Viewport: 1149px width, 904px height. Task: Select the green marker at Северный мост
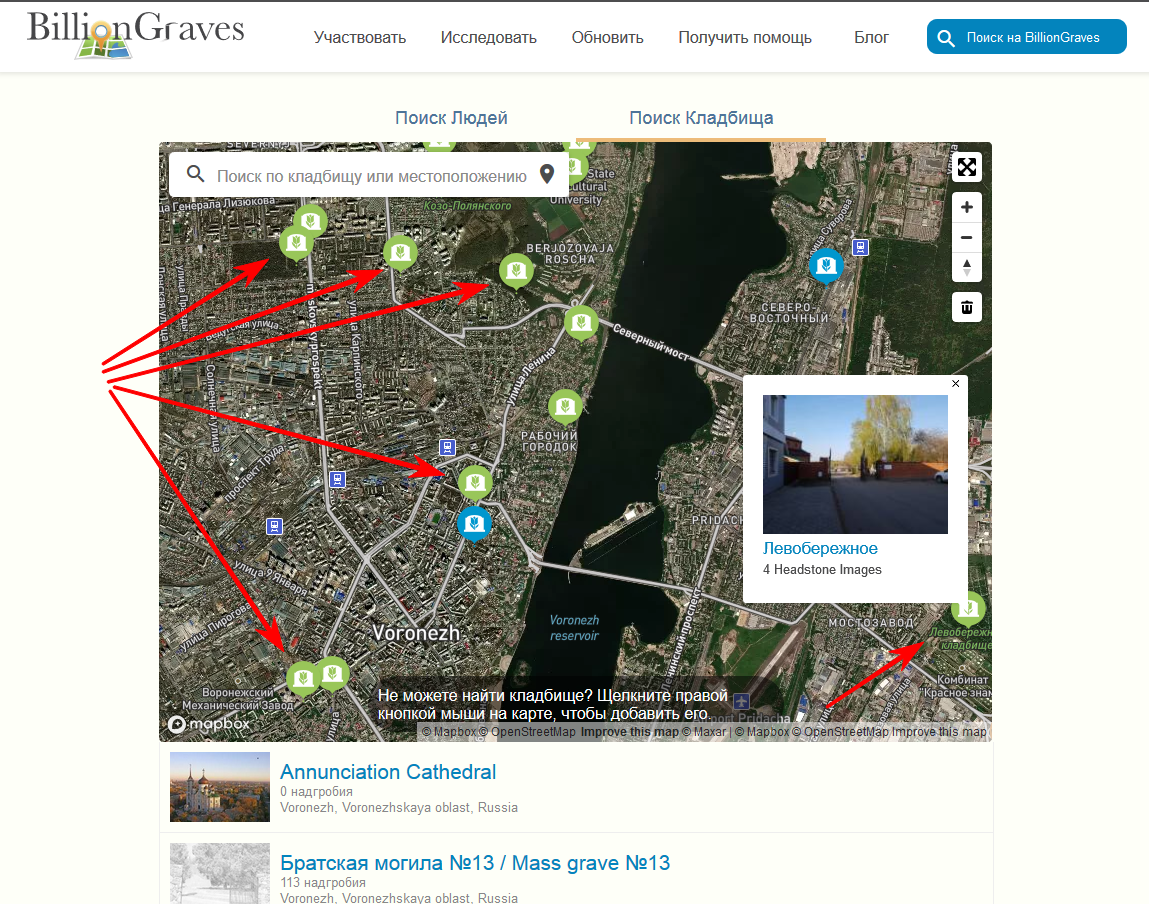581,324
